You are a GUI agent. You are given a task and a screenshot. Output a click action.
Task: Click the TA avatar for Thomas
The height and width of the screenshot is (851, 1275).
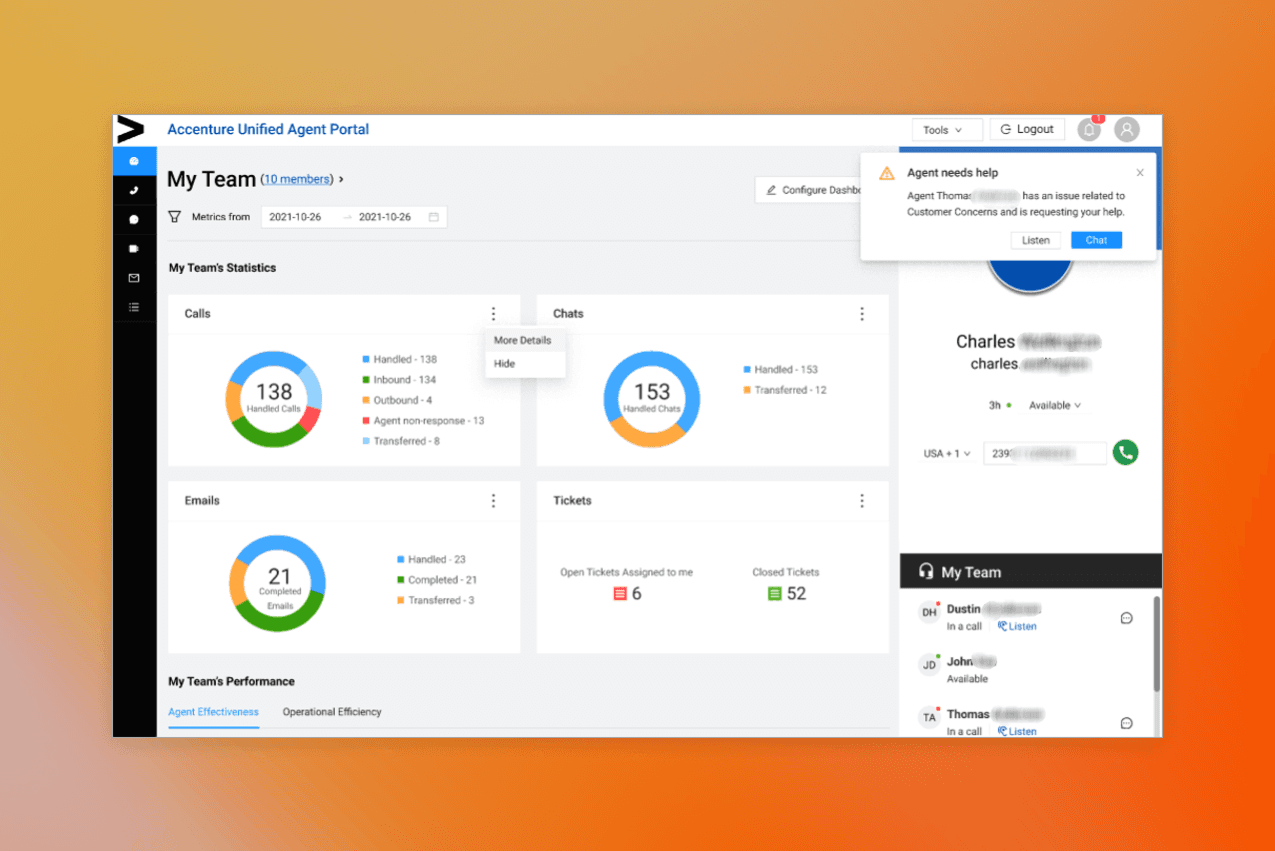[x=929, y=717]
